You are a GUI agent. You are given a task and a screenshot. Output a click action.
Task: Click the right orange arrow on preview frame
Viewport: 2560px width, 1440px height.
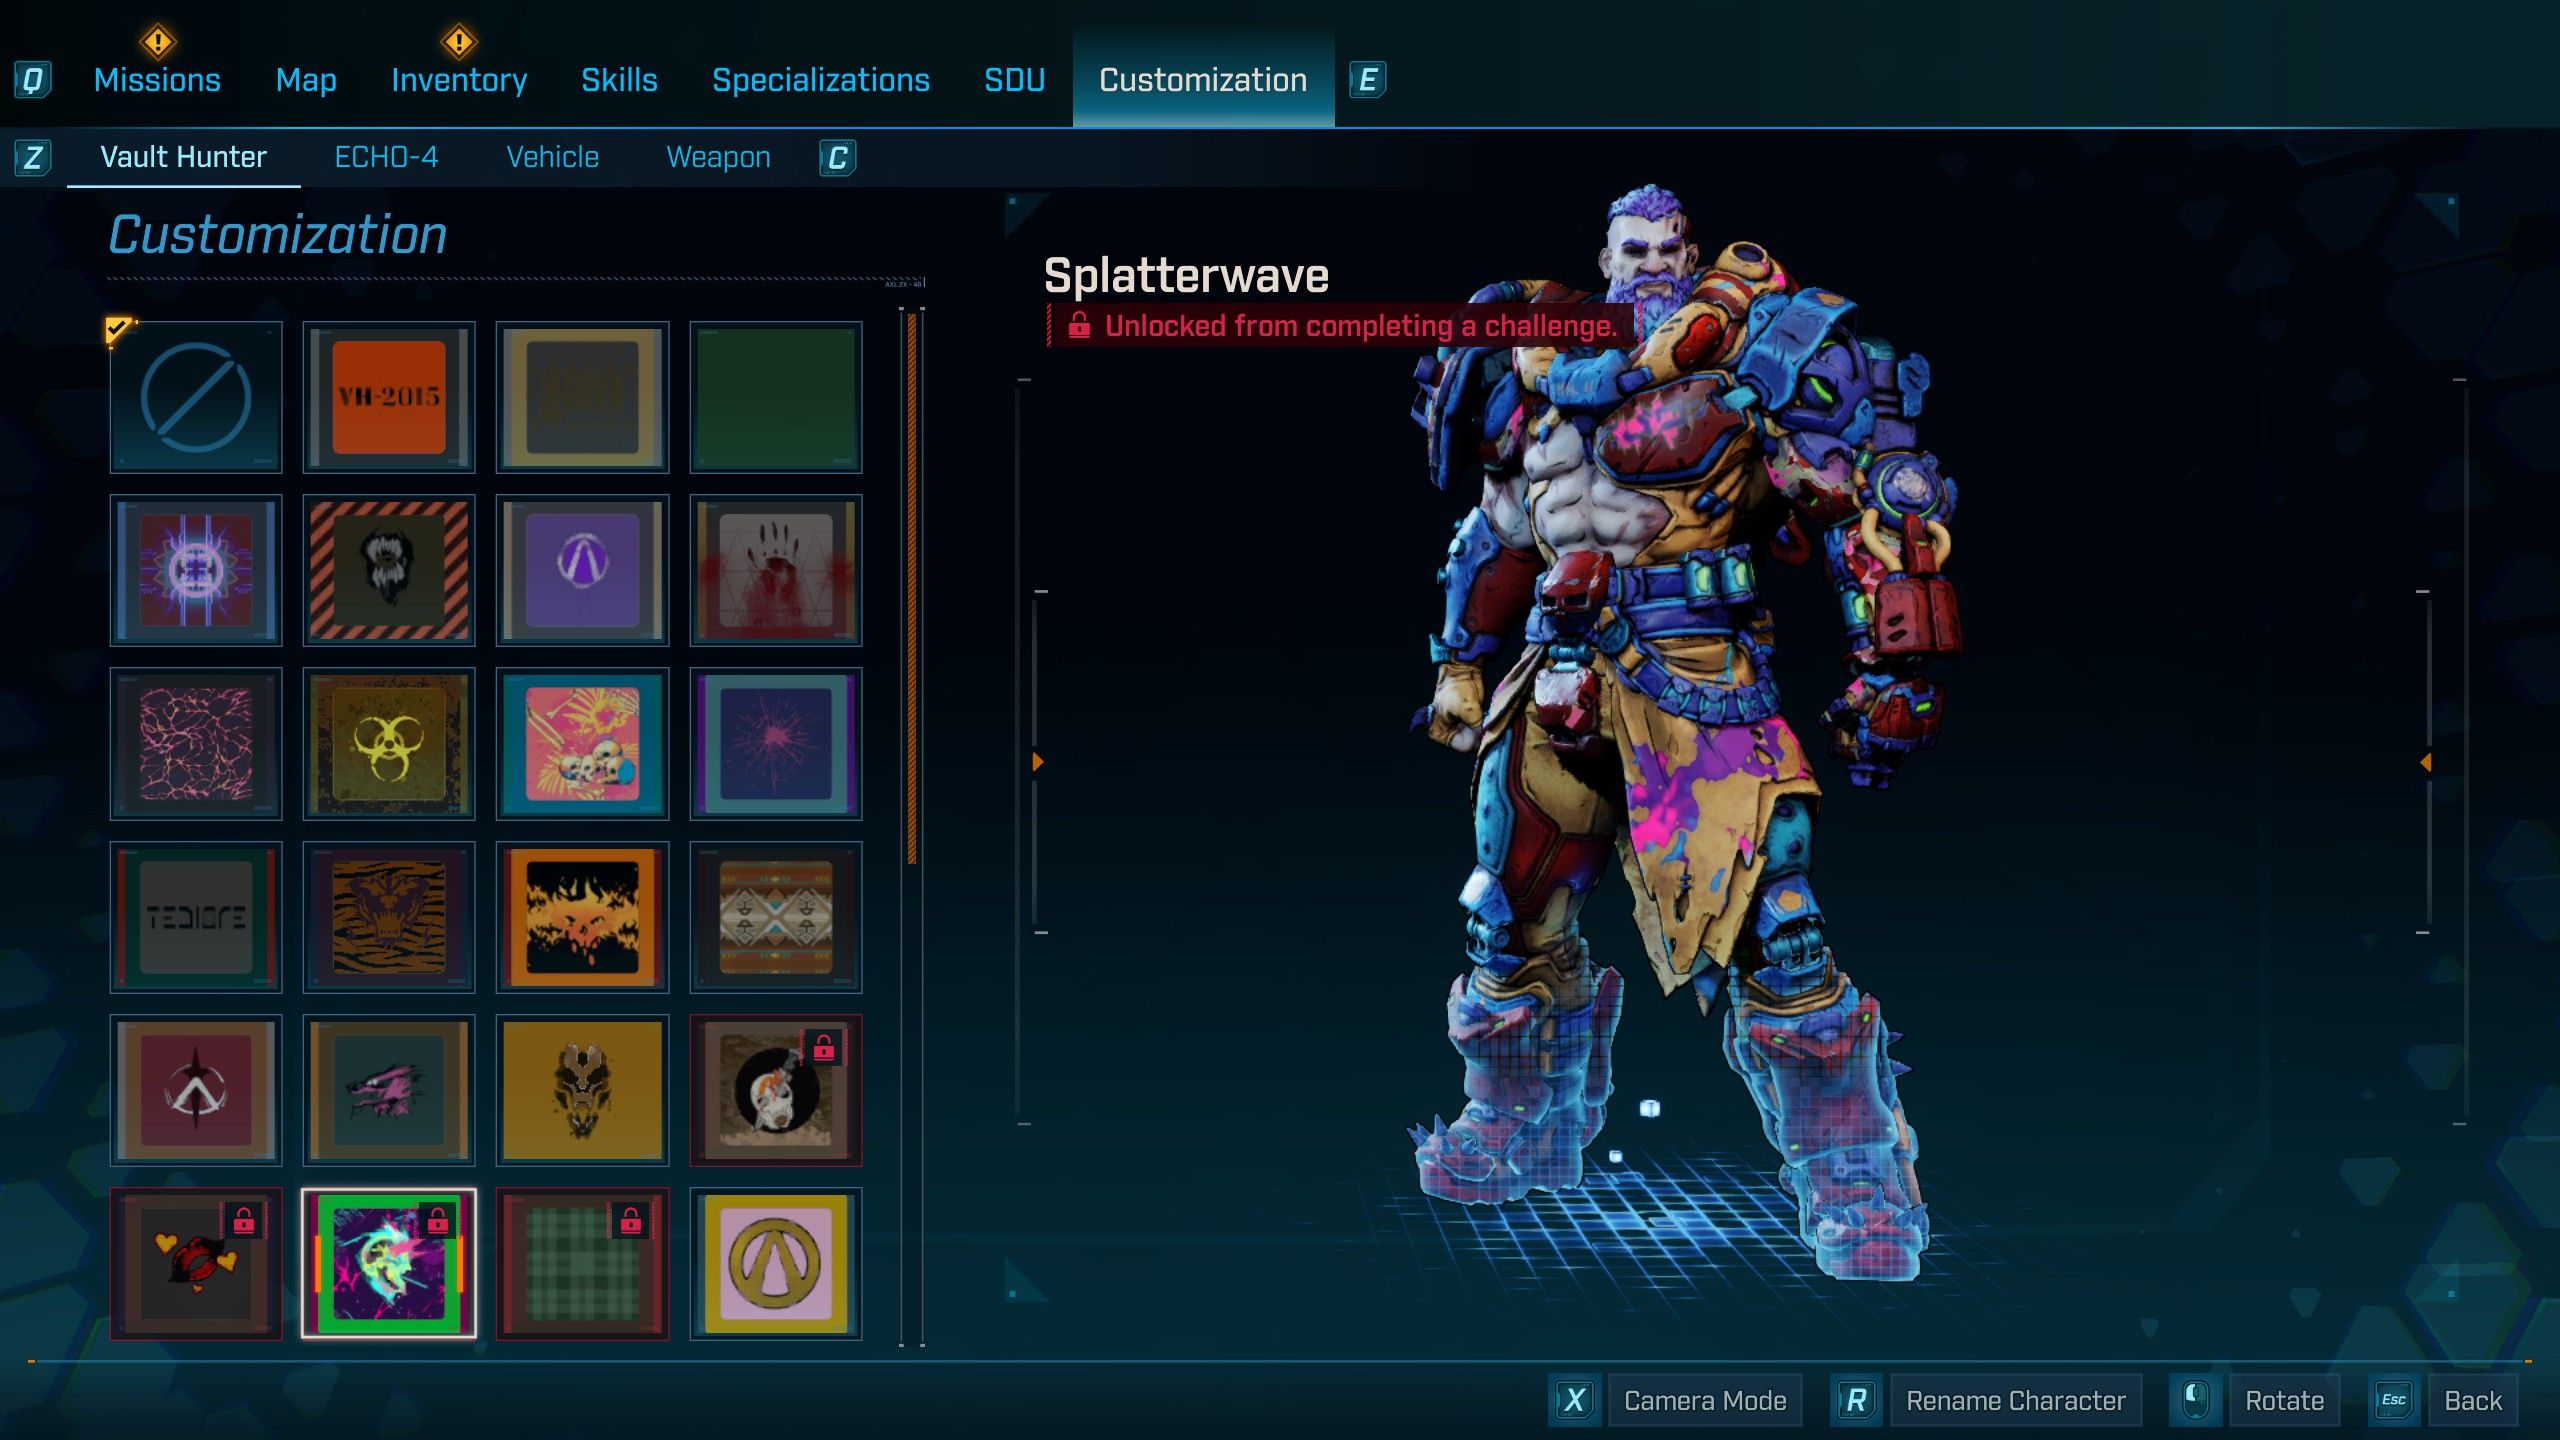[x=2425, y=762]
